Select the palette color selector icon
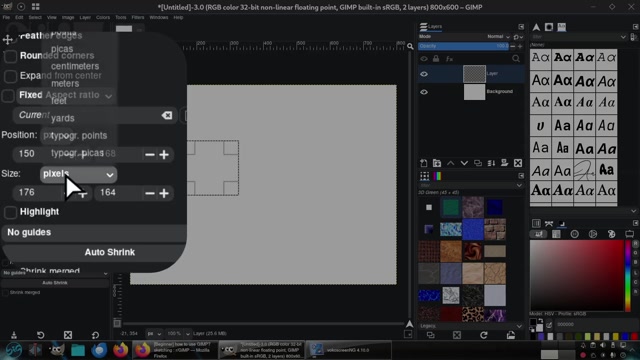 coord(611,234)
